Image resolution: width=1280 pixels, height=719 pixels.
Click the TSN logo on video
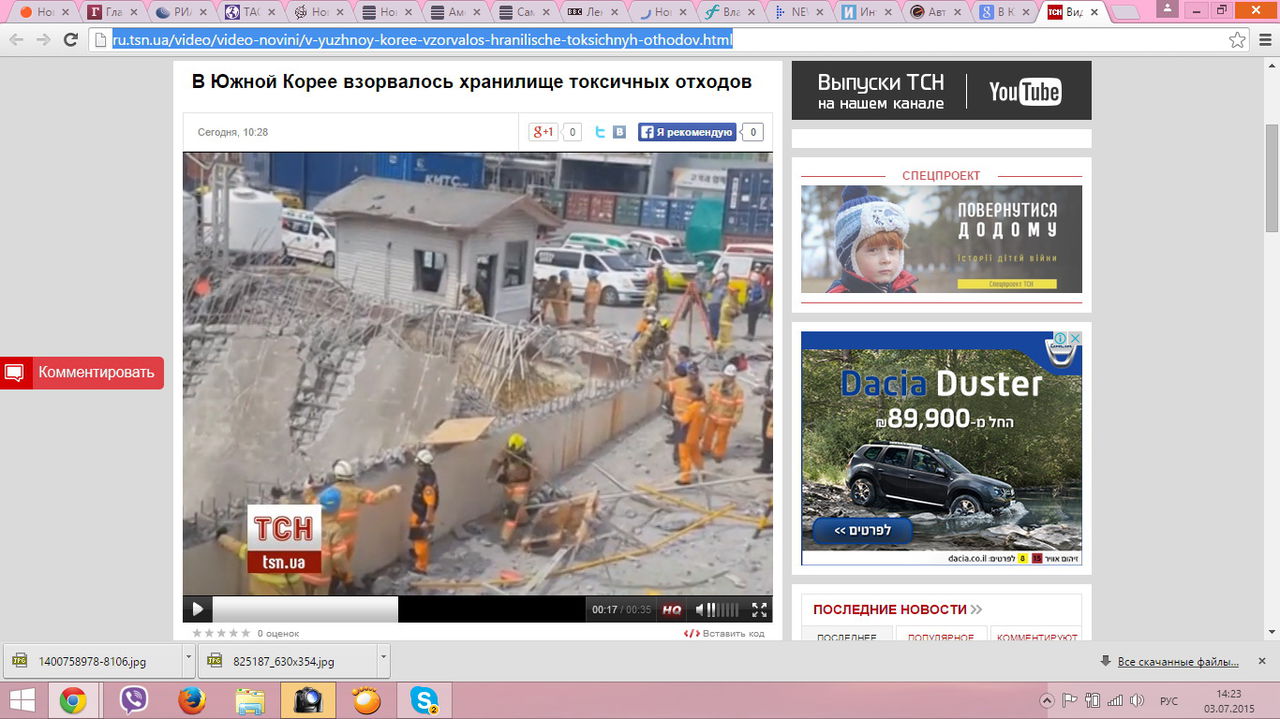[x=284, y=540]
